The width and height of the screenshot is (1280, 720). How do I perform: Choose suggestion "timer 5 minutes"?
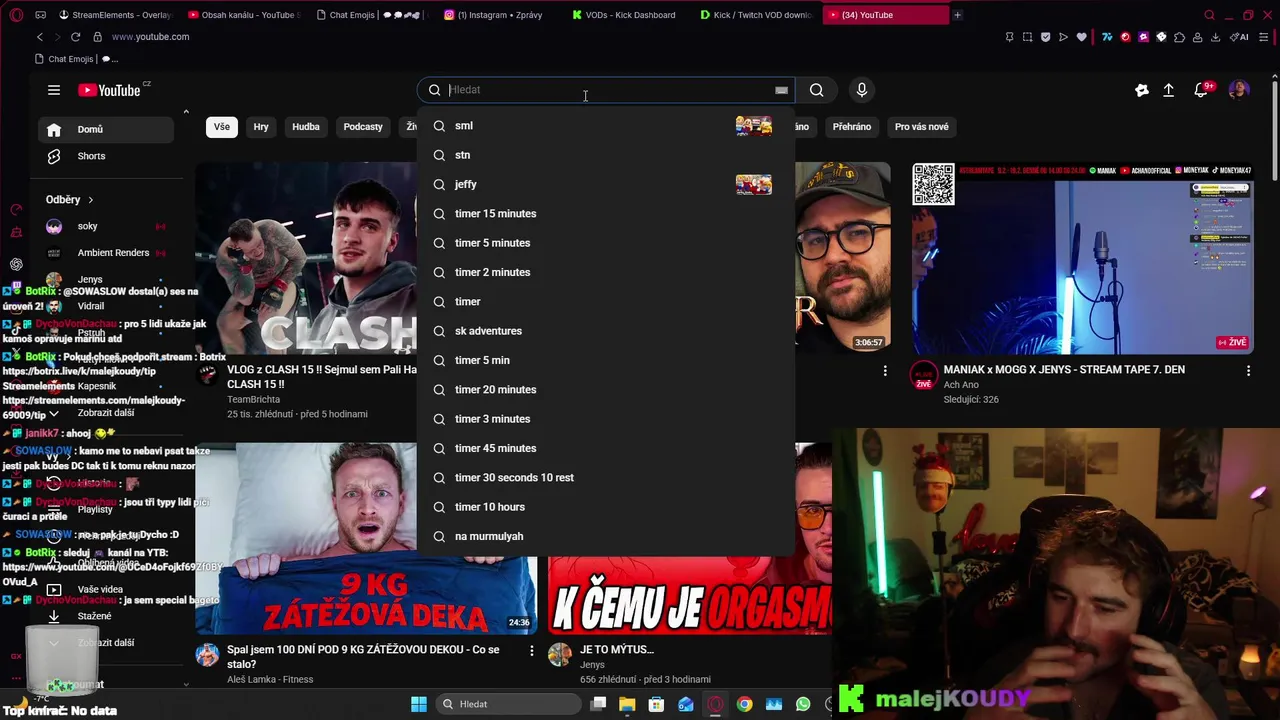606,243
